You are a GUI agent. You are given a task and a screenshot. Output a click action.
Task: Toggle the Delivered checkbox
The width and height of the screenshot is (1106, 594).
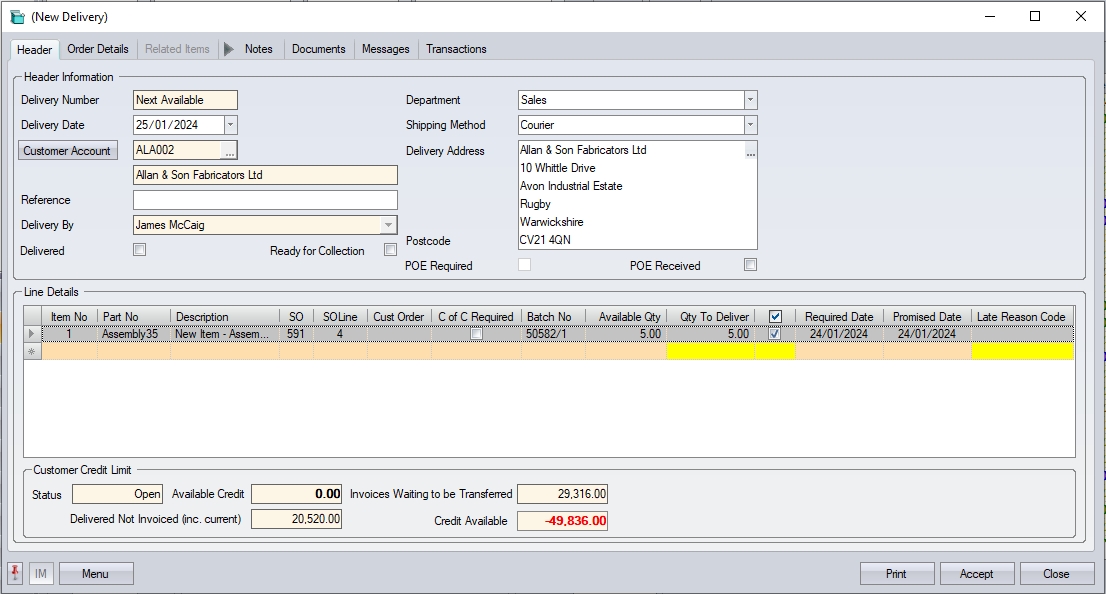coord(140,250)
